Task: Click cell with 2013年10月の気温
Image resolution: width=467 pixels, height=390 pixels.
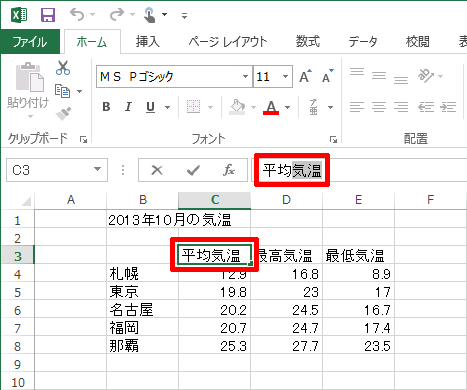Action: point(170,220)
